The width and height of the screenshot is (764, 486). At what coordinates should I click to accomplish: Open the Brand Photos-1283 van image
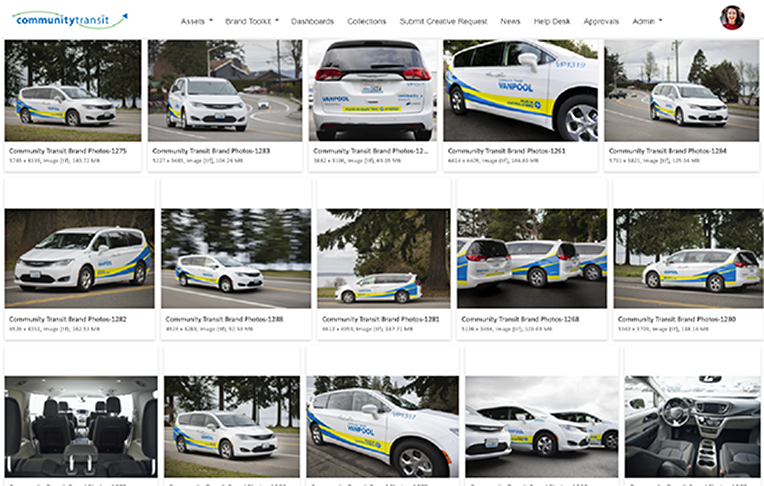point(225,91)
